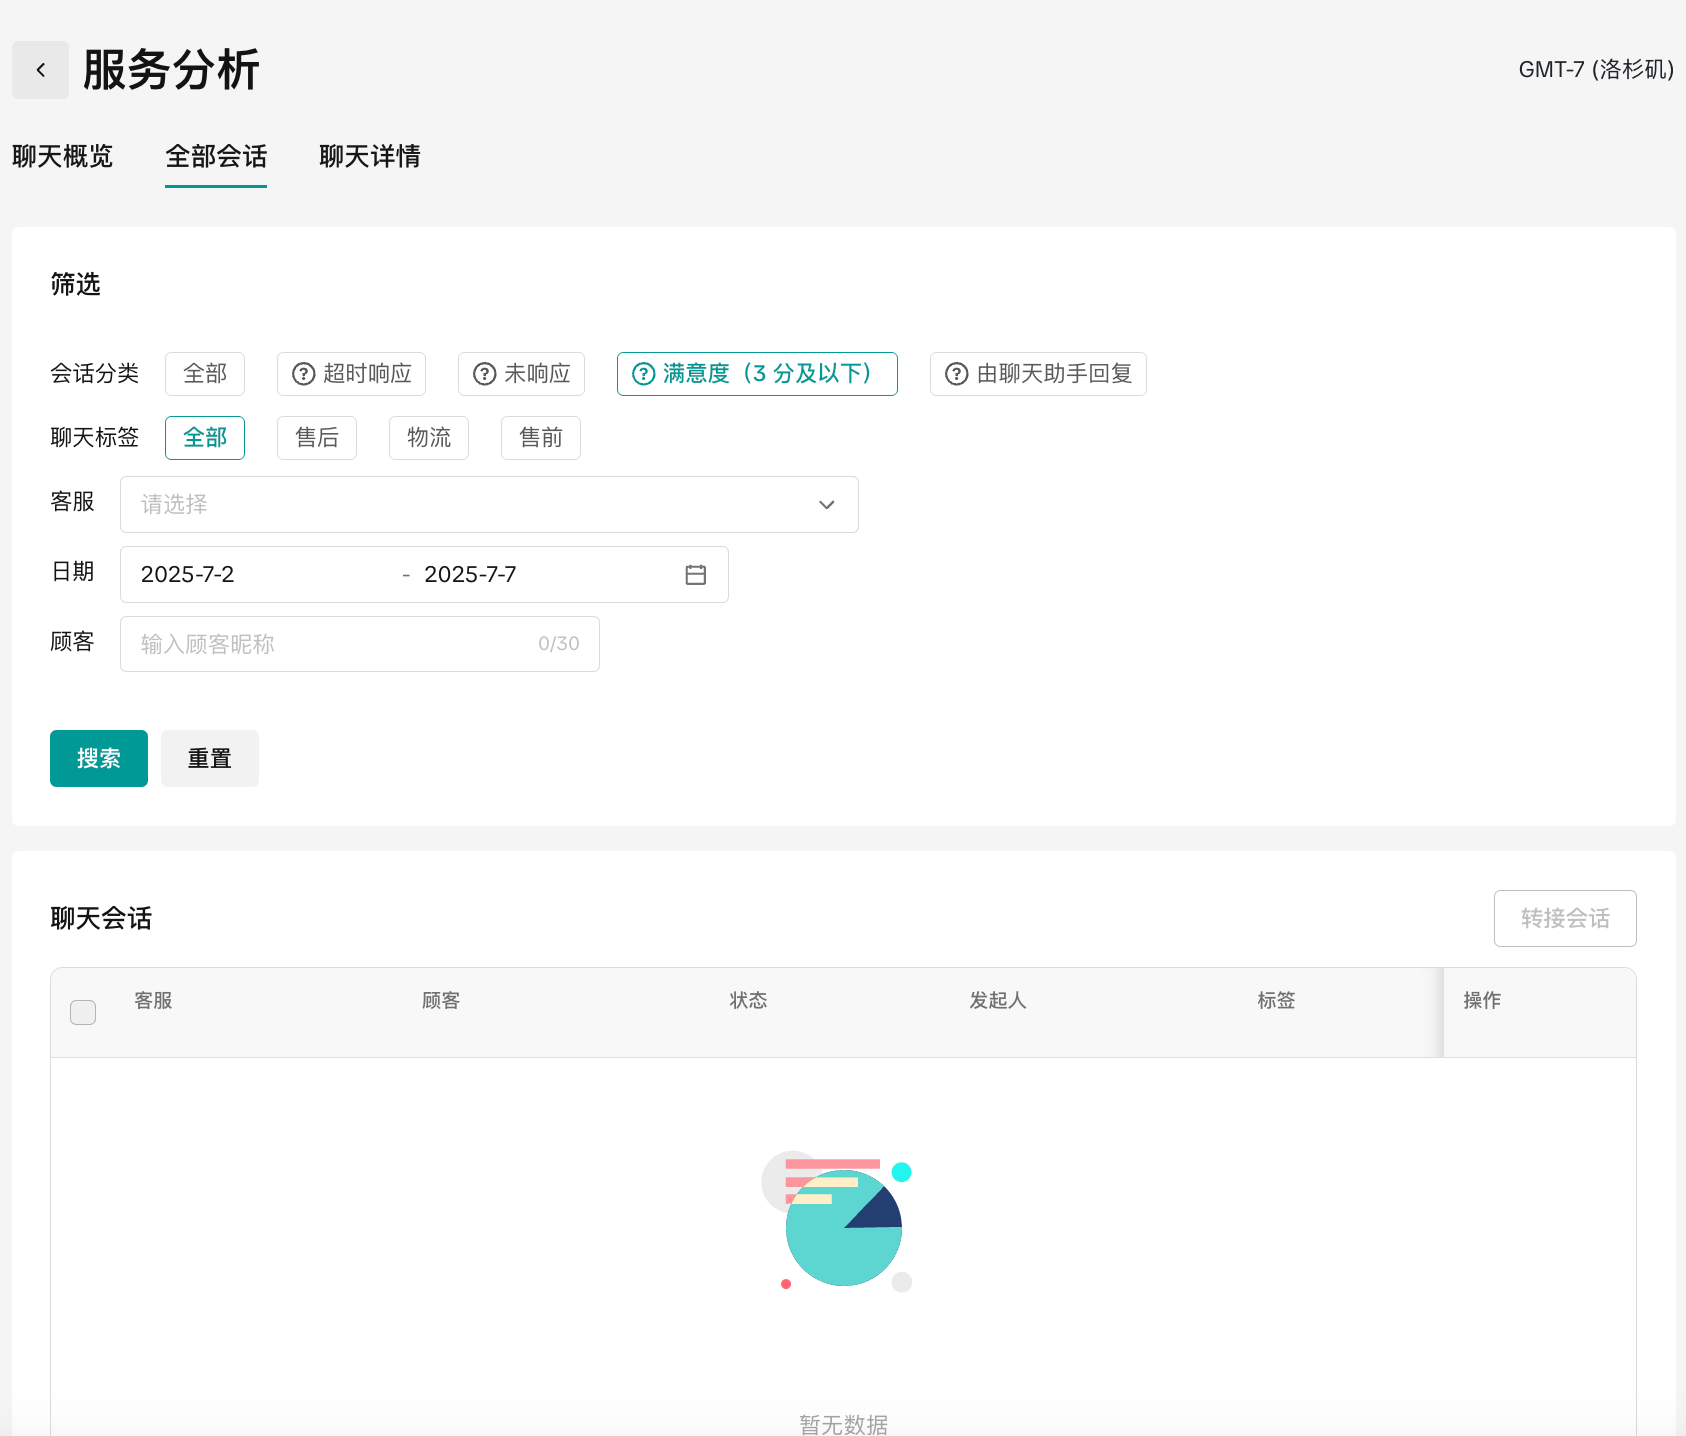Viewport: 1686px width, 1436px height.
Task: Click help icon next to 满意度 filter
Action: pyautogui.click(x=644, y=374)
